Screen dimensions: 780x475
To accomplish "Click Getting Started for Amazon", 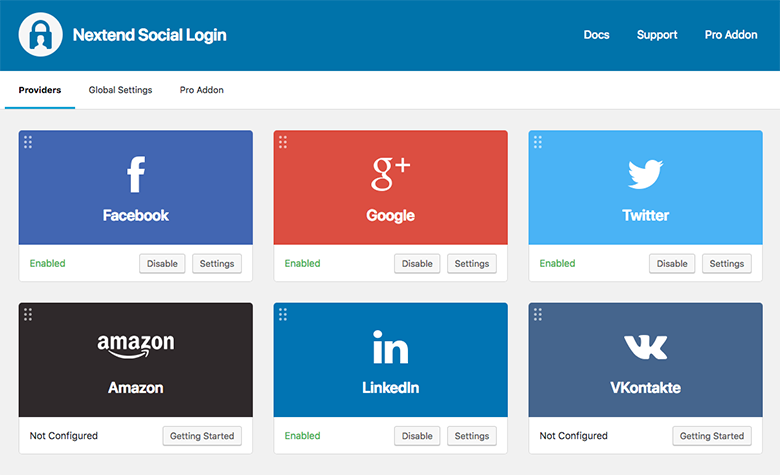I will [202, 436].
